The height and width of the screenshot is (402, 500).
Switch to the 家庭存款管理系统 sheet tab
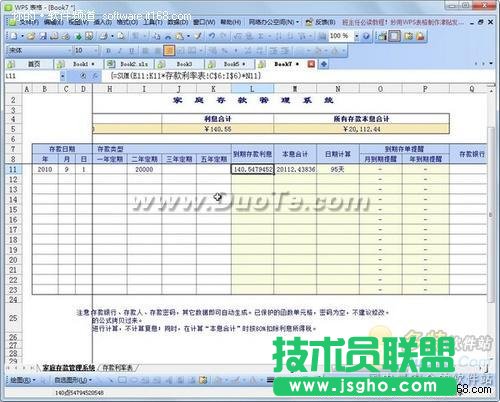69,368
